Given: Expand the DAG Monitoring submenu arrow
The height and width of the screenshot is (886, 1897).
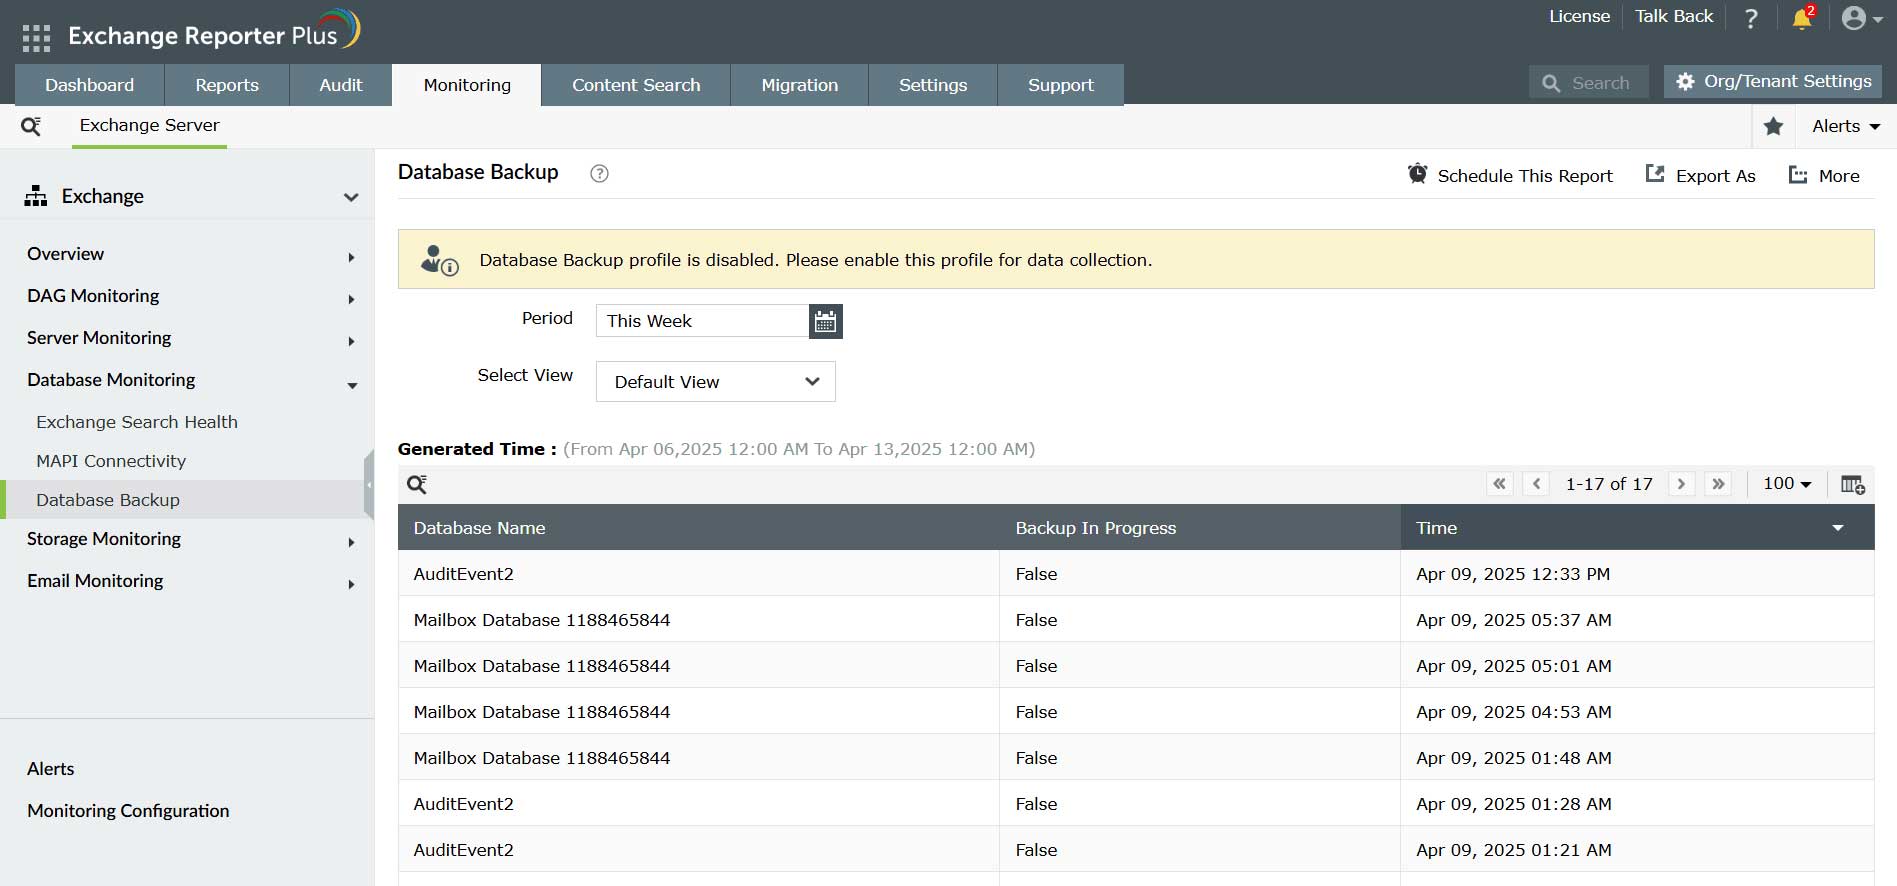Looking at the screenshot, I should click(351, 299).
